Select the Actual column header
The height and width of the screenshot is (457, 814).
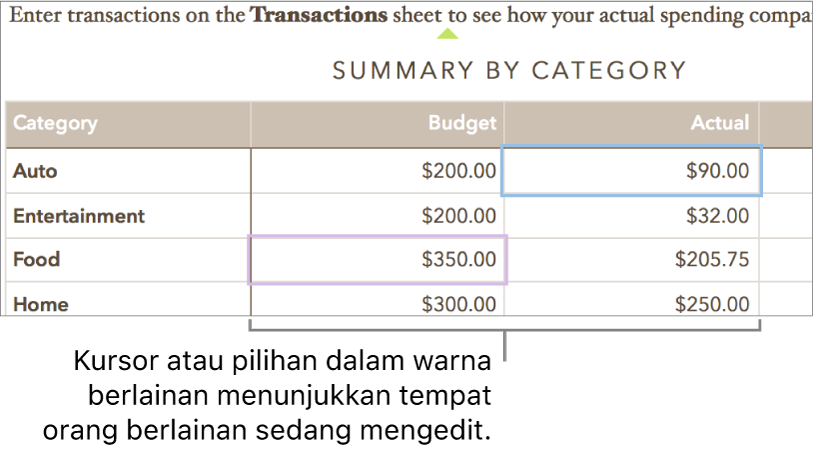(631, 123)
